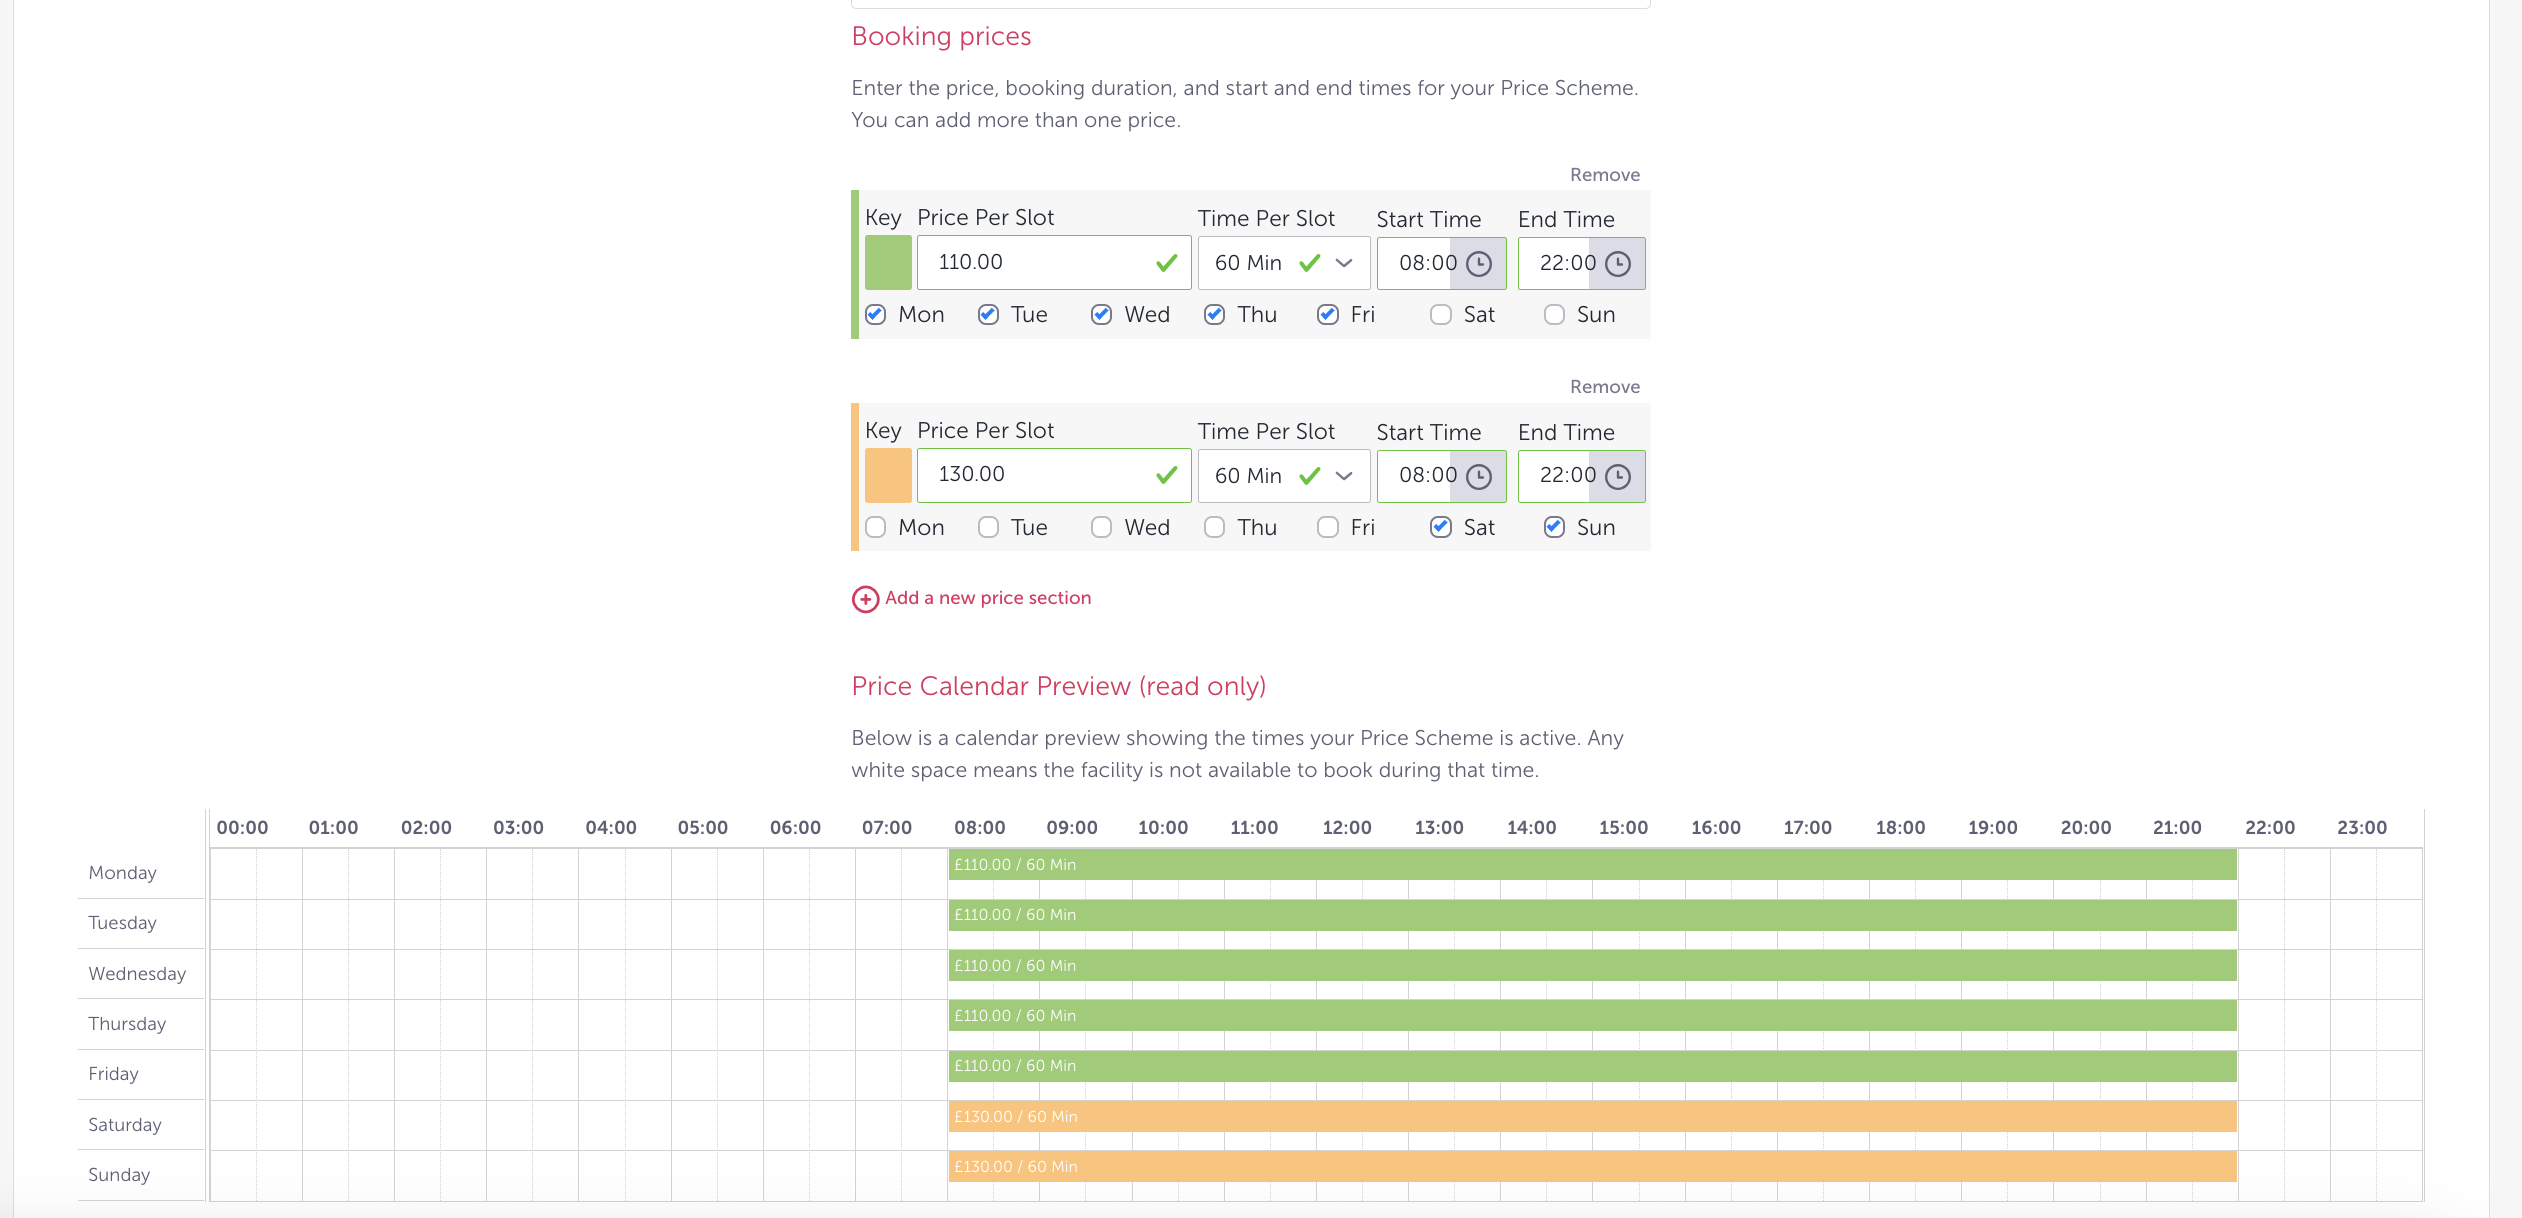Viewport: 2522px width, 1218px height.
Task: Click the clock icon for 110.00 Start Time
Action: pyautogui.click(x=1478, y=264)
